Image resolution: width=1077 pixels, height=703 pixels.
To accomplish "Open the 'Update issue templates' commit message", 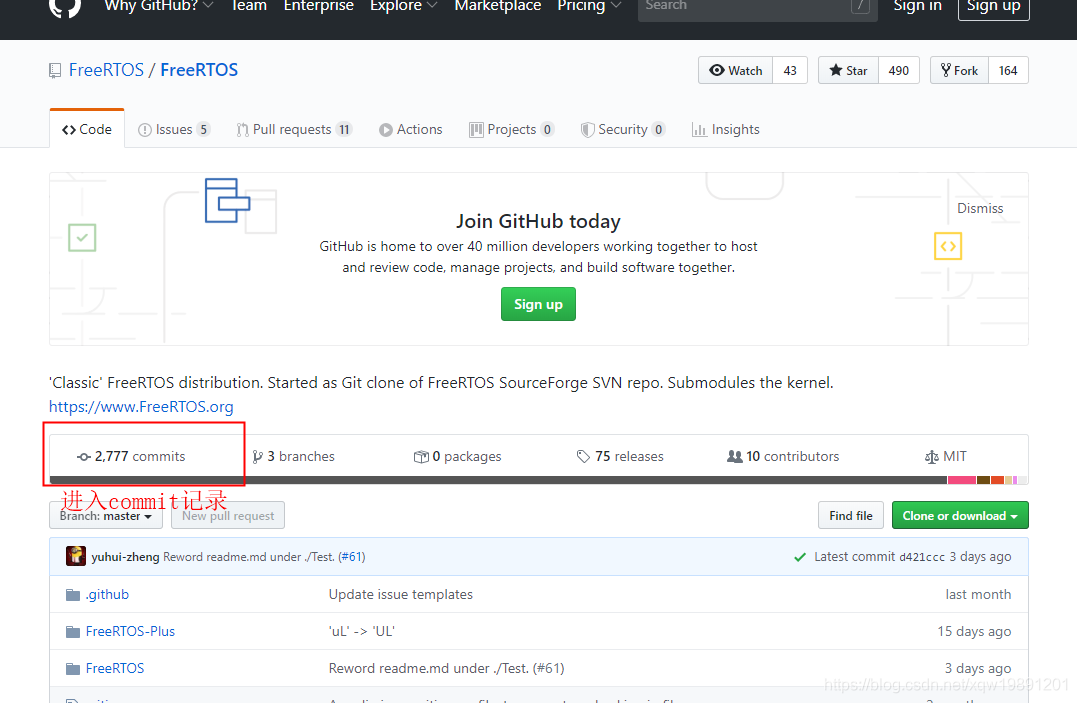I will (x=400, y=594).
